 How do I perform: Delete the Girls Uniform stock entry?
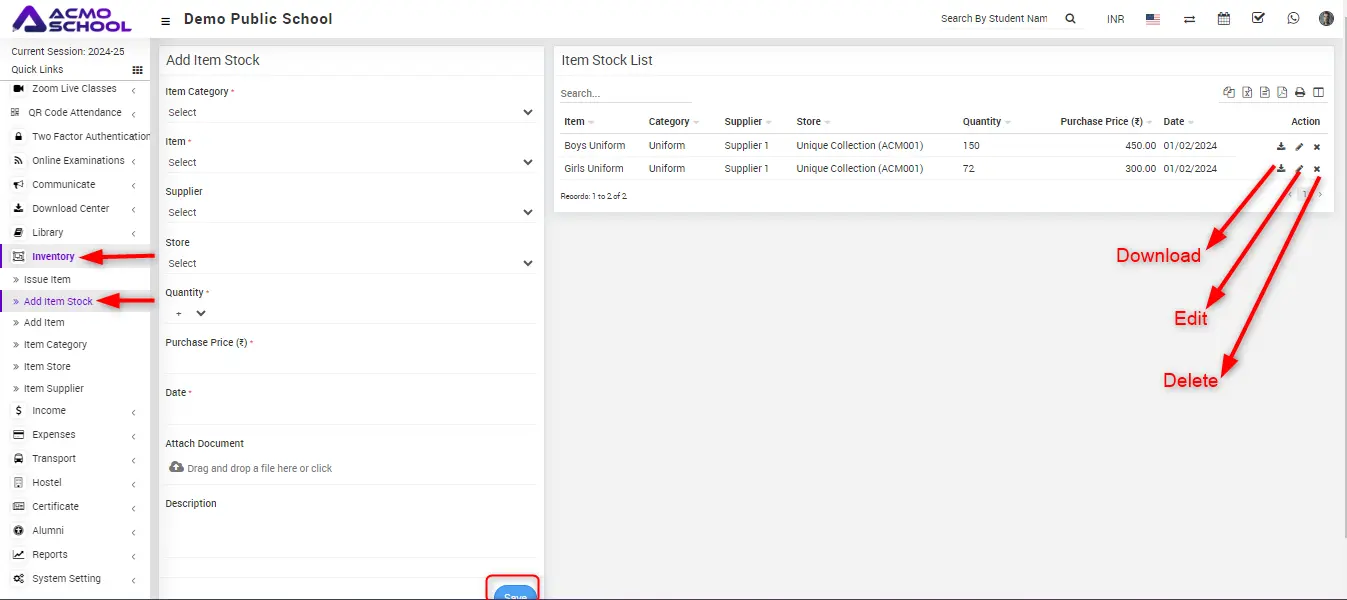1317,169
